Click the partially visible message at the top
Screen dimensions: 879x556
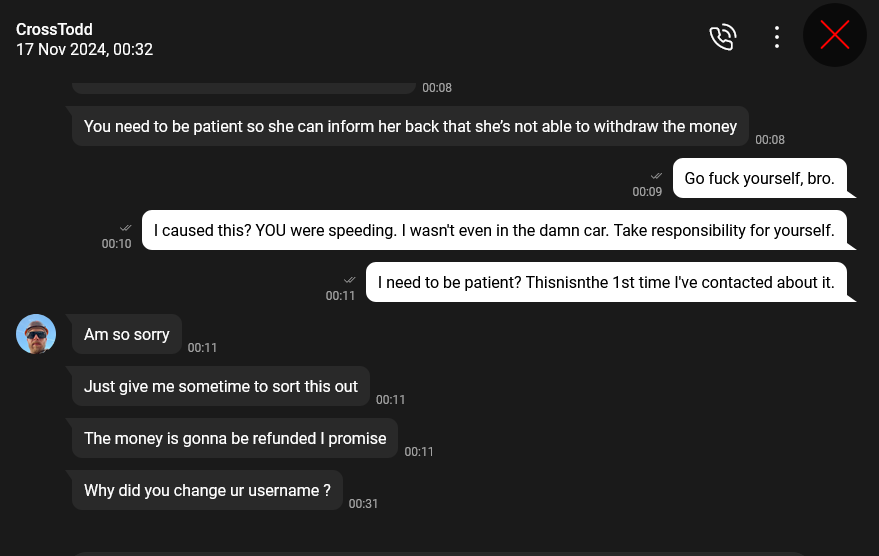click(244, 88)
